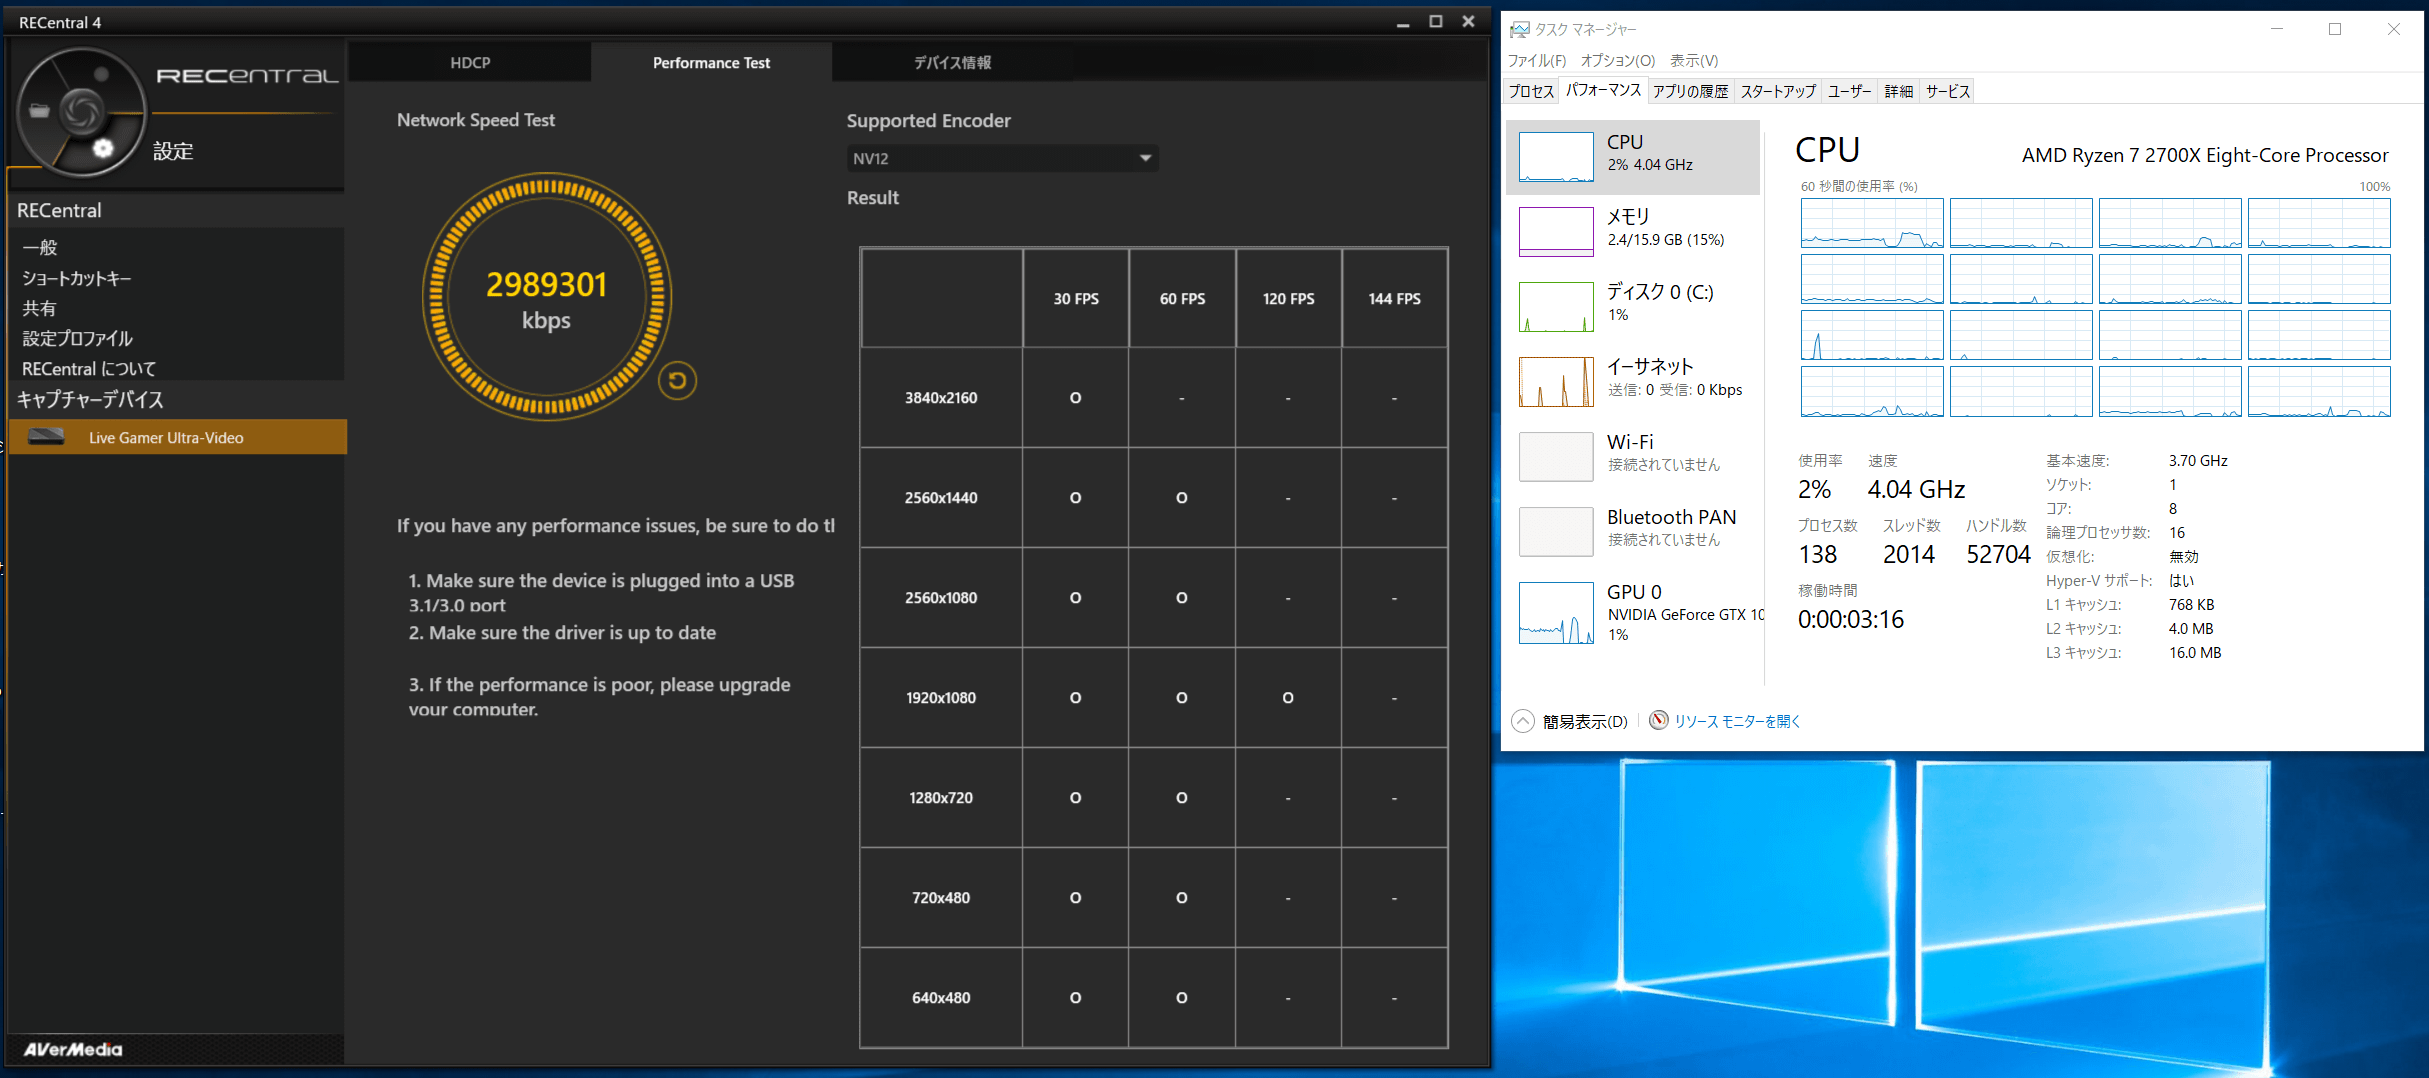This screenshot has width=2429, height=1078.
Task: Click the 2989301 kbps speed gauge
Action: coord(546,298)
